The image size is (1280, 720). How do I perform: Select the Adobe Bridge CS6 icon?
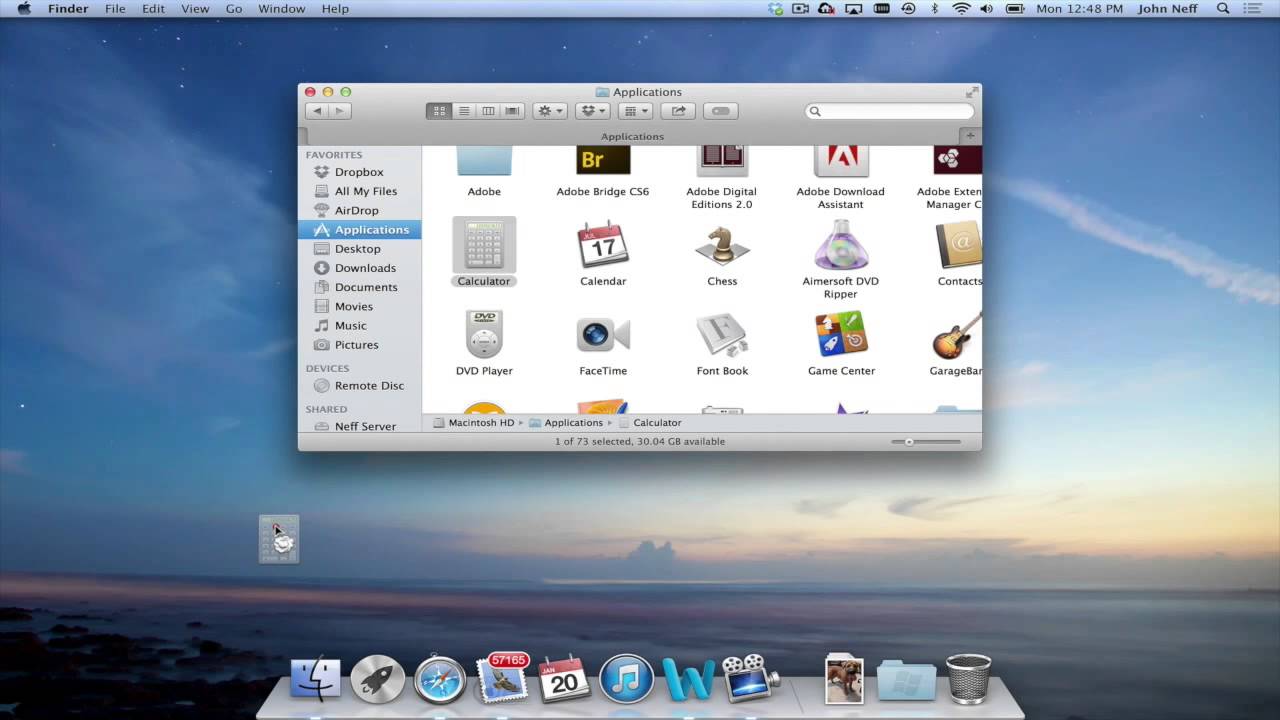click(x=603, y=160)
